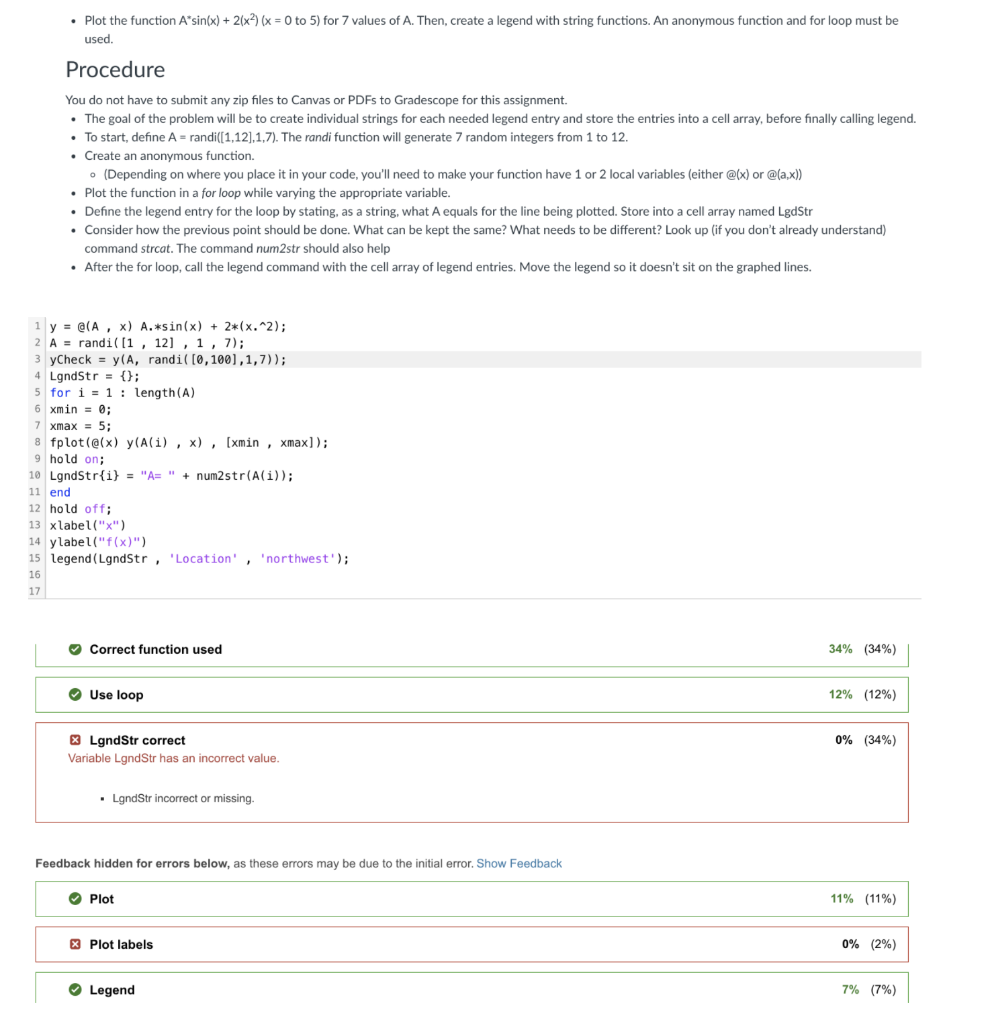
Task: Click the Show Feedback link
Action: pyautogui.click(x=519, y=863)
